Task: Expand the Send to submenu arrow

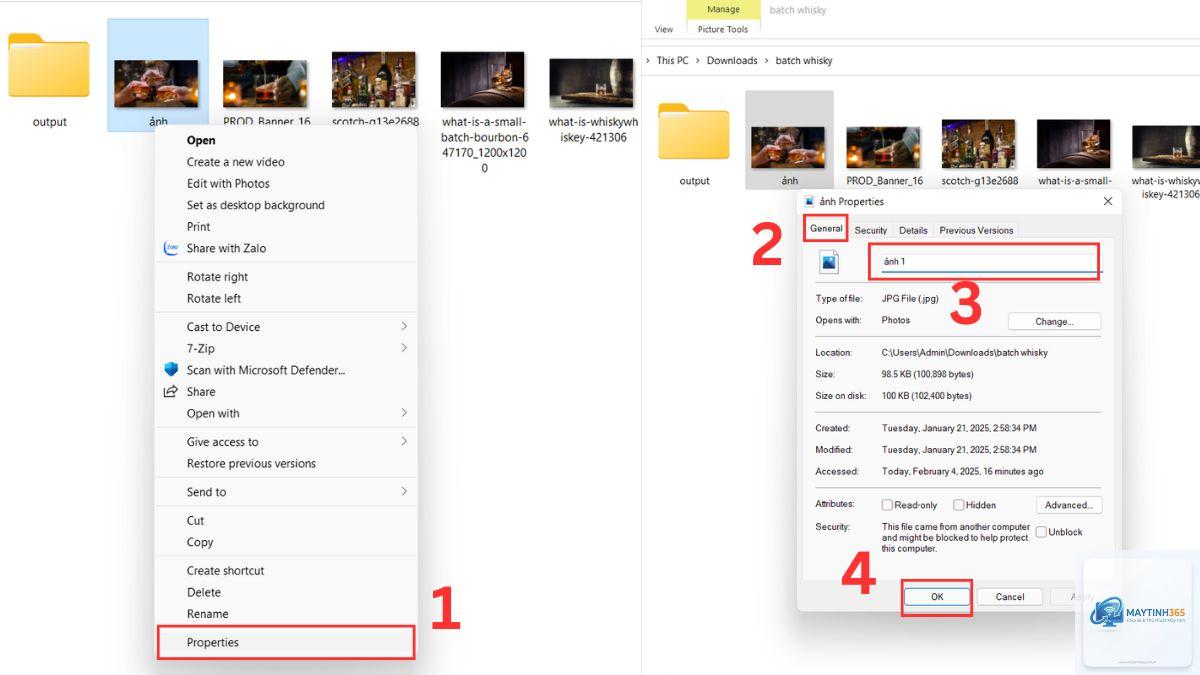Action: click(x=404, y=492)
